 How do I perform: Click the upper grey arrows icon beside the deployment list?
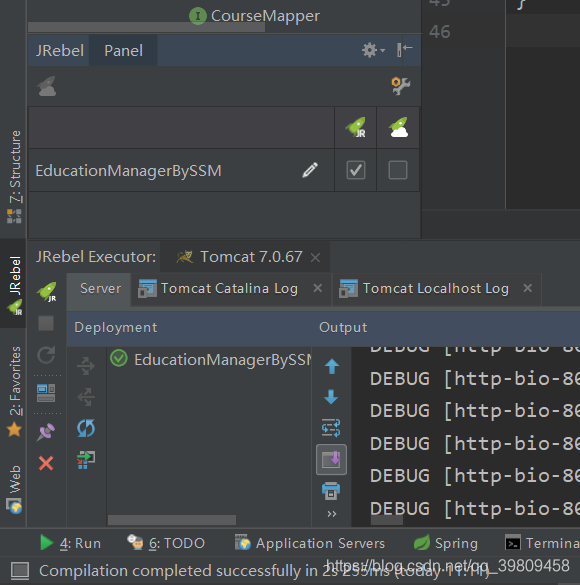[86, 366]
